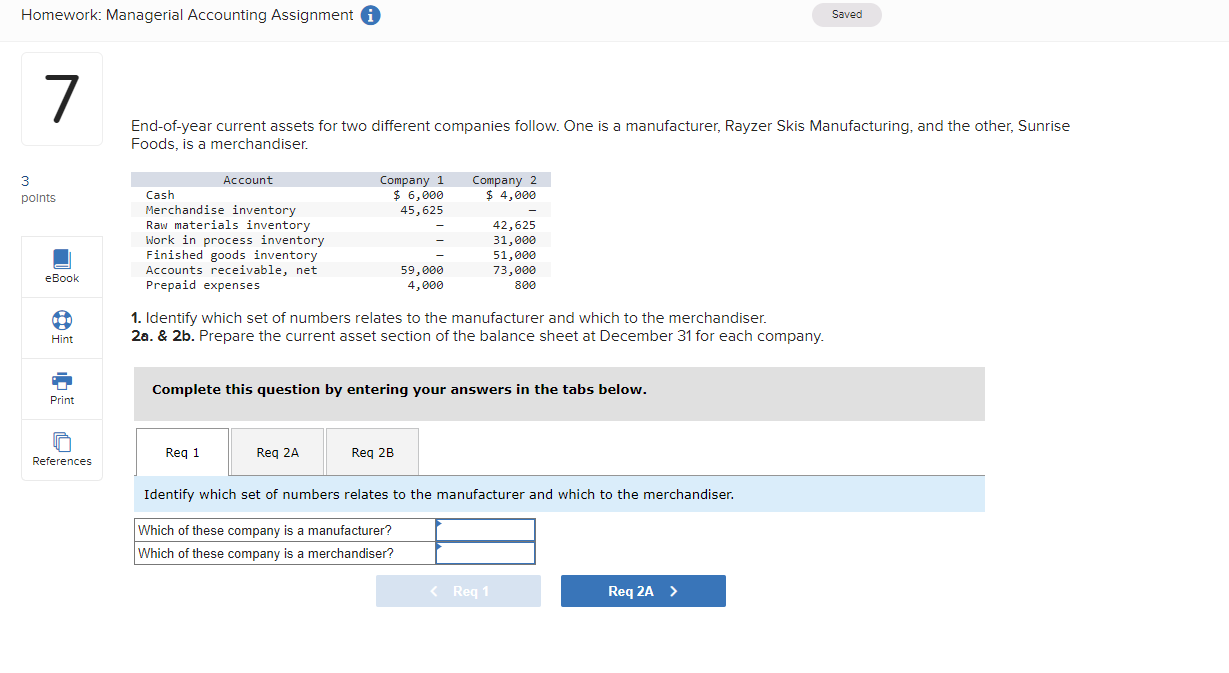Click the printer icon above References

click(x=61, y=381)
